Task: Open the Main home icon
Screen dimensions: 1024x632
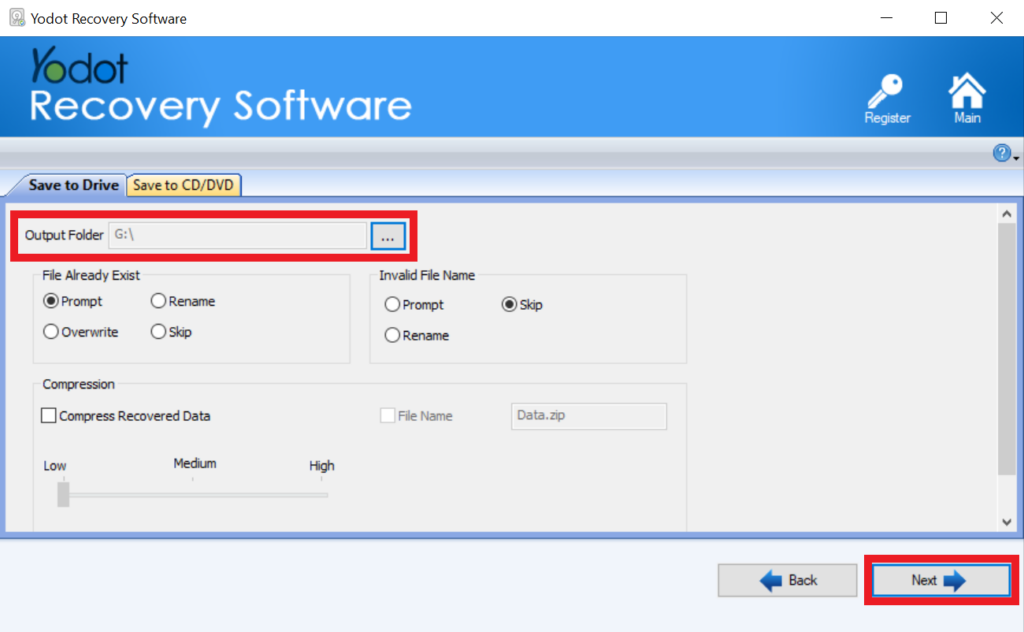Action: click(x=966, y=93)
